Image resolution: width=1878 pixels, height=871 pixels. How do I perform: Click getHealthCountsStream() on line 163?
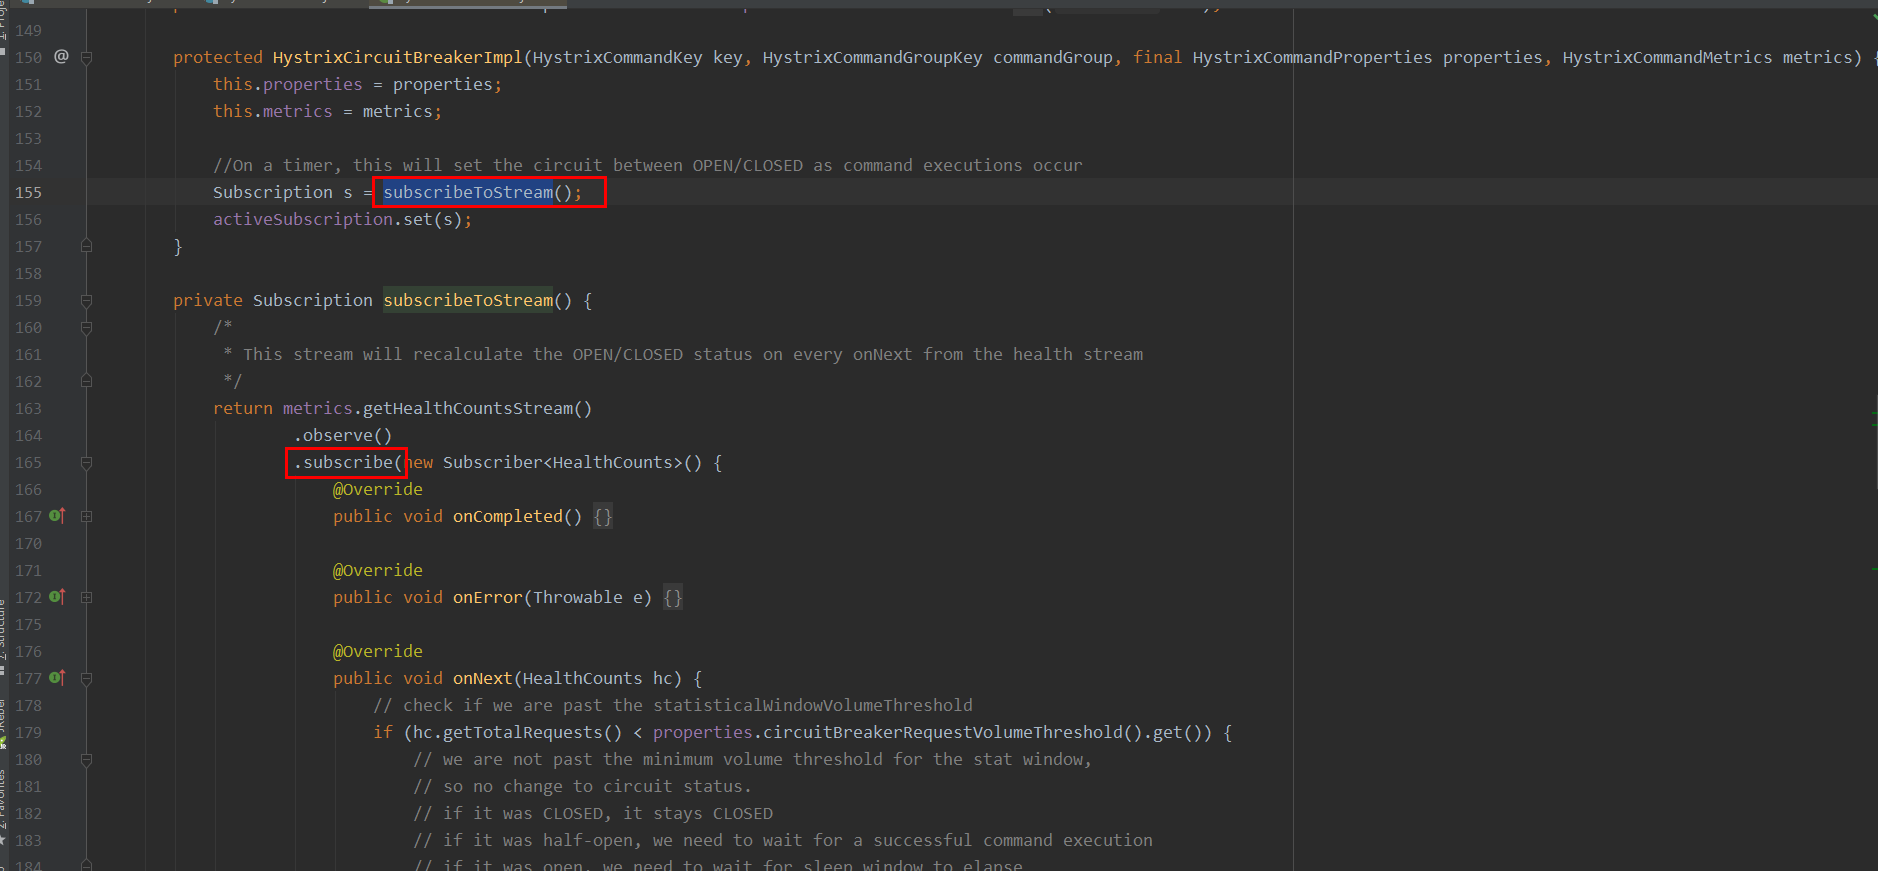(477, 408)
